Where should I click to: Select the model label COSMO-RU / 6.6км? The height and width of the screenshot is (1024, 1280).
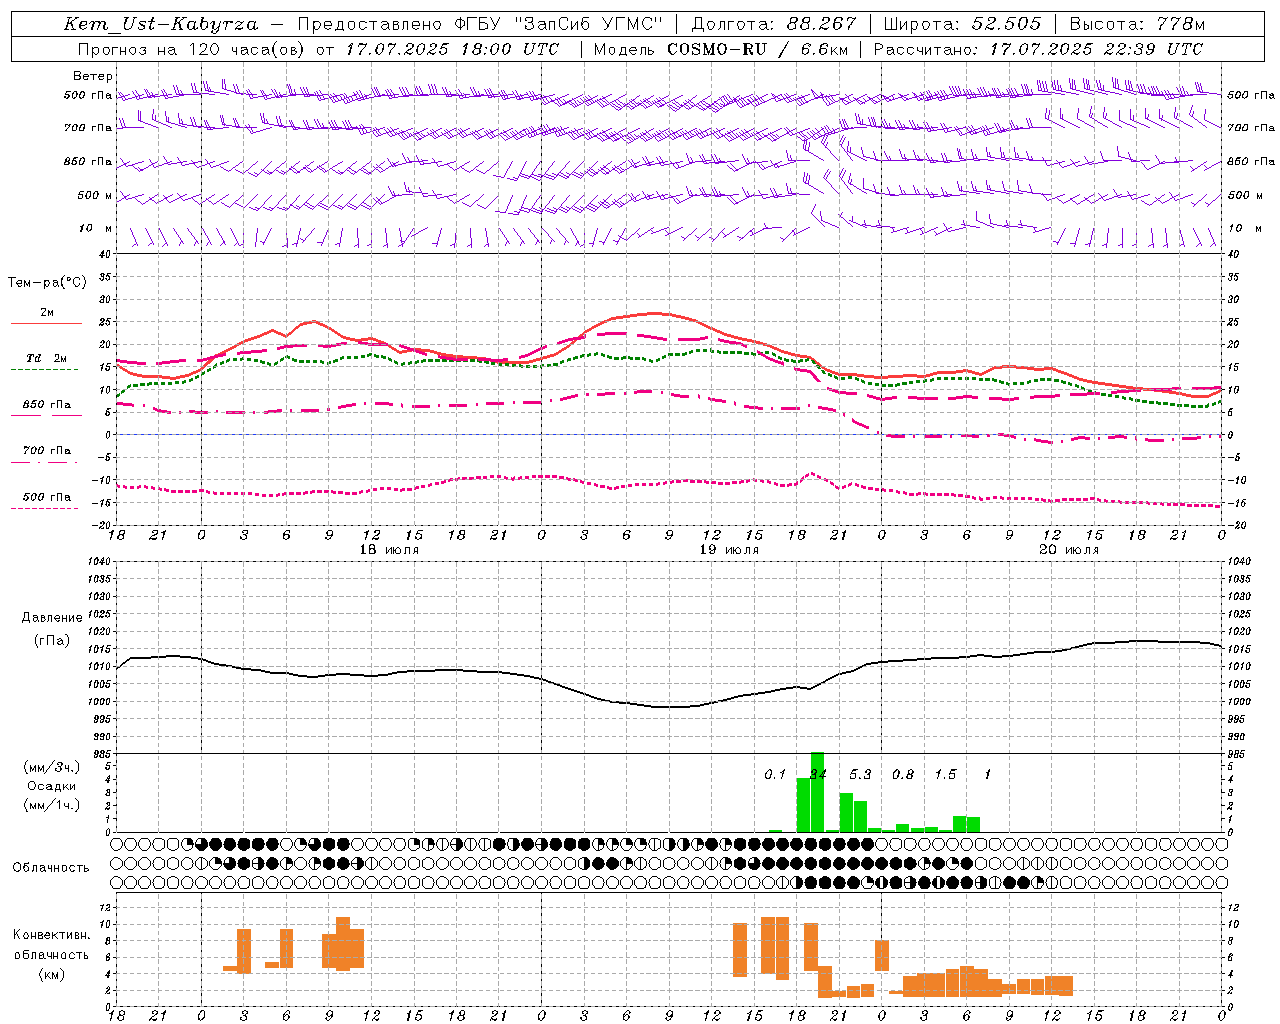(757, 49)
